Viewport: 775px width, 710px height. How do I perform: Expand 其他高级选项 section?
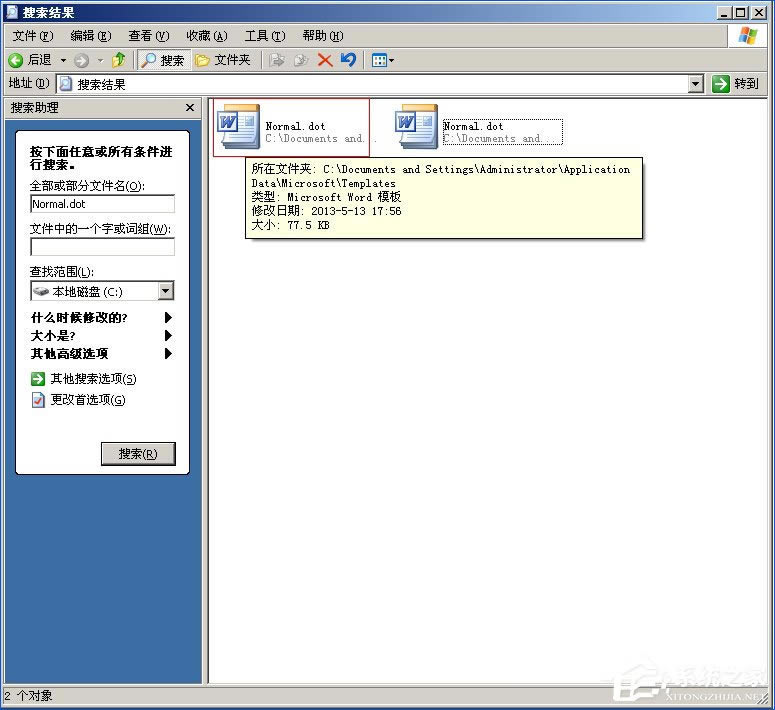pyautogui.click(x=101, y=354)
